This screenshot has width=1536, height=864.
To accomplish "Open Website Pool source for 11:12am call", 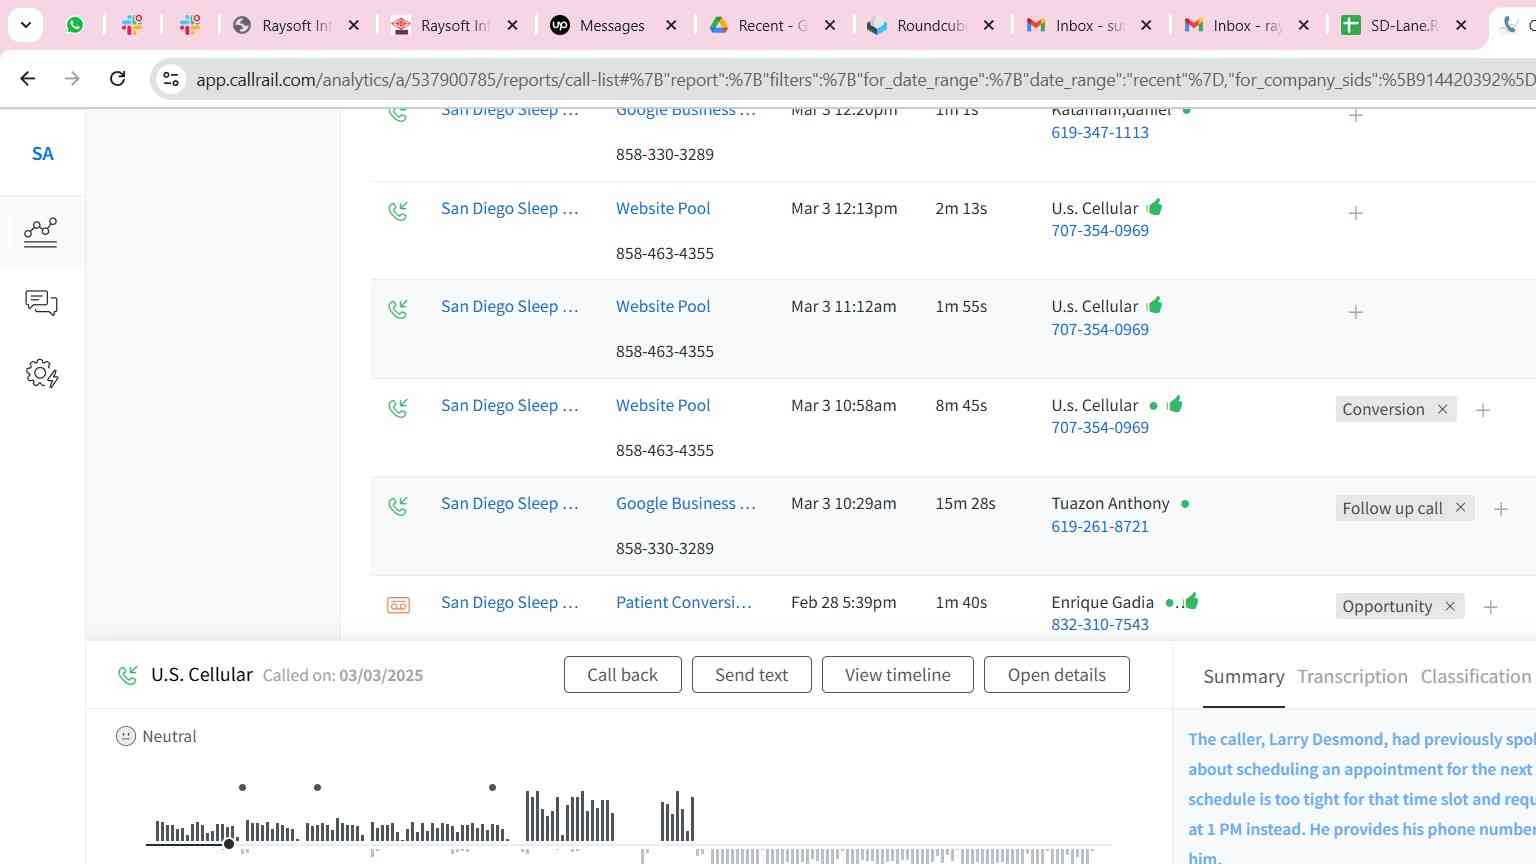I will coord(663,306).
